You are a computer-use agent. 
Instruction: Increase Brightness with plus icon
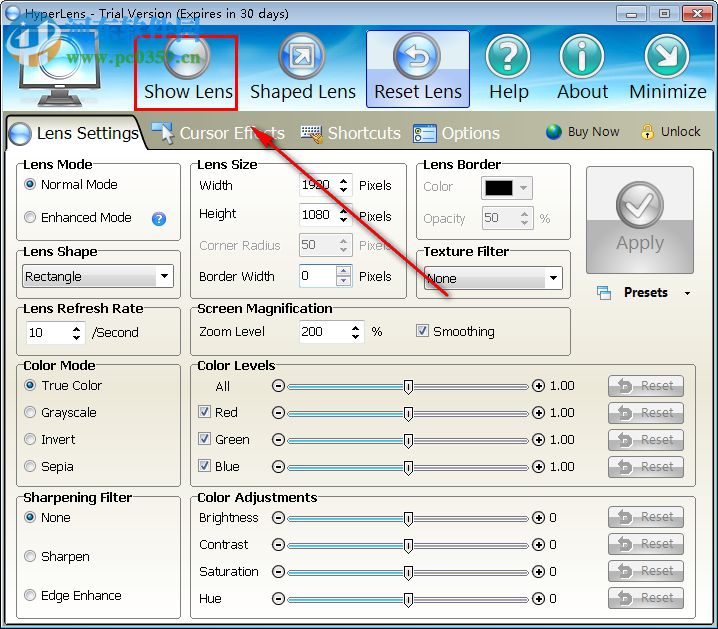pos(538,518)
